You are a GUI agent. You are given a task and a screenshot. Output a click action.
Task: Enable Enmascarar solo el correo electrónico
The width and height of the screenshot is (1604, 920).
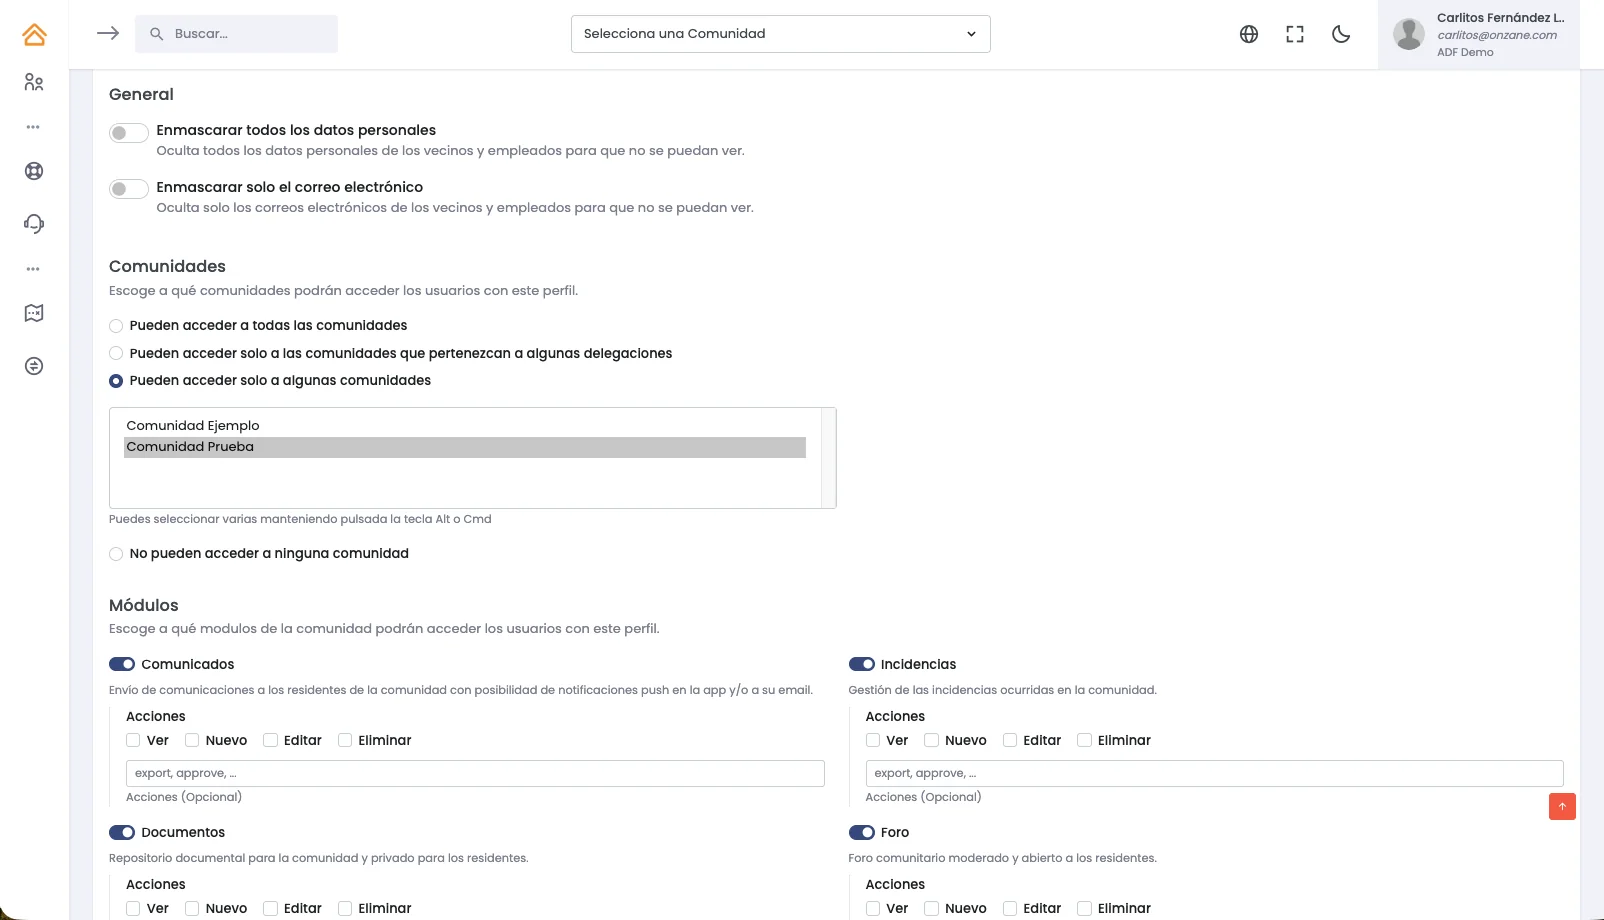pyautogui.click(x=129, y=189)
